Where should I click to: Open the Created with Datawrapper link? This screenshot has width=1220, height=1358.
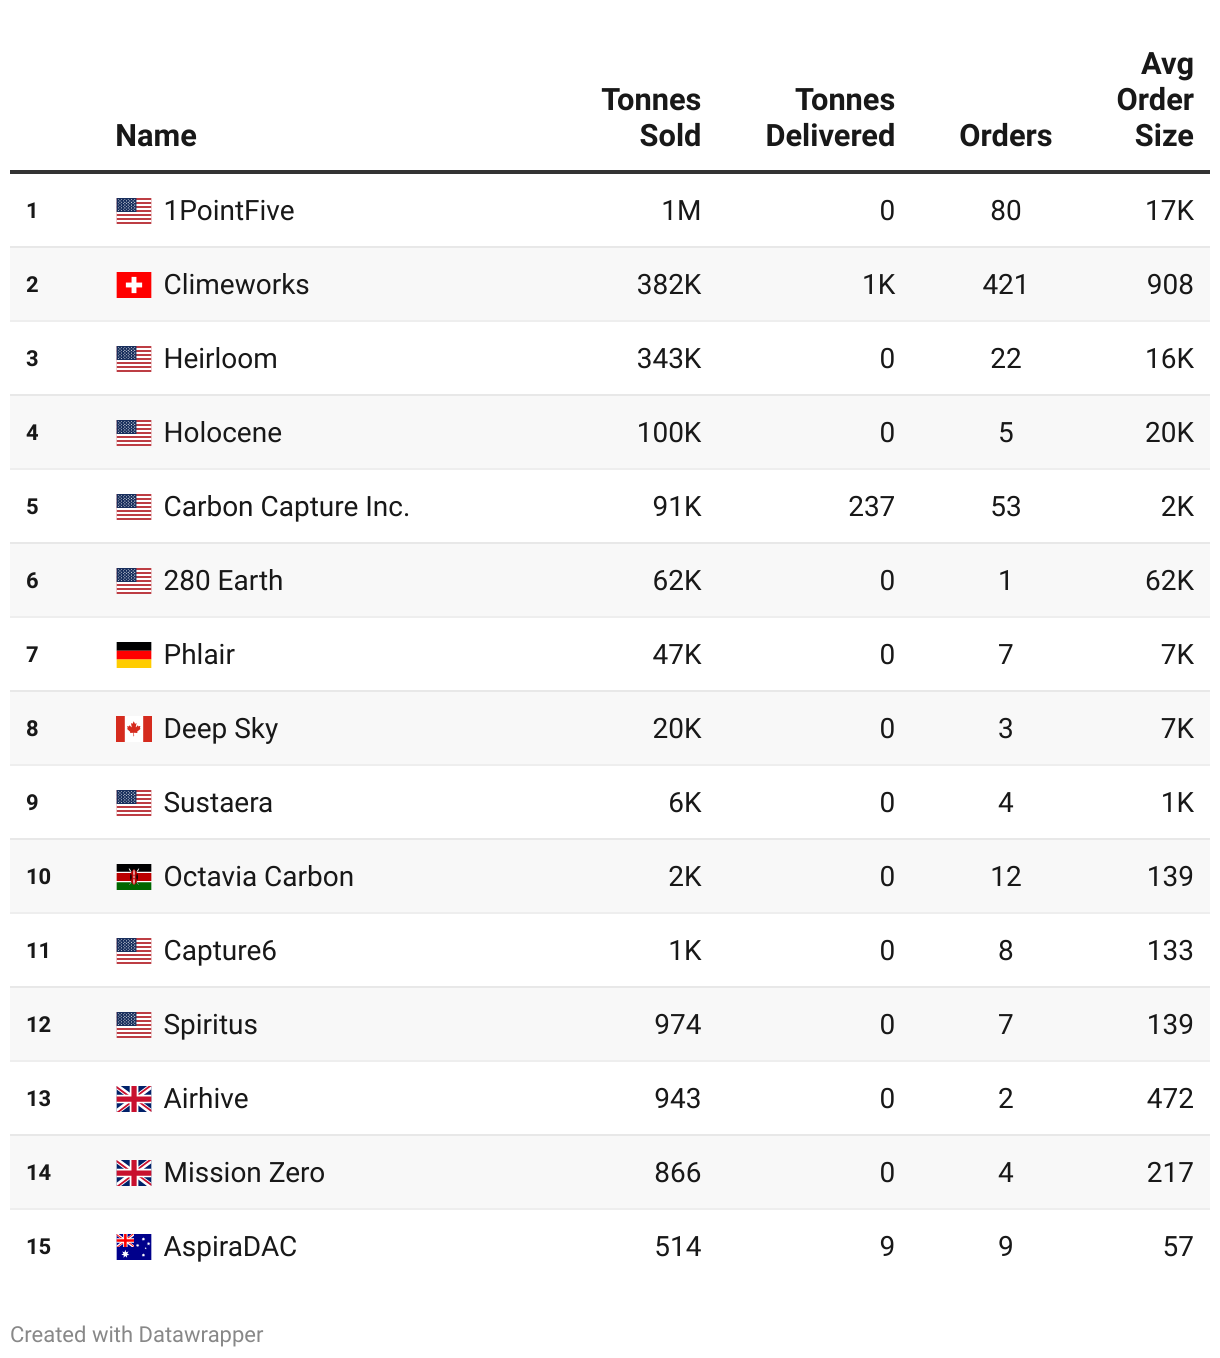(x=137, y=1335)
